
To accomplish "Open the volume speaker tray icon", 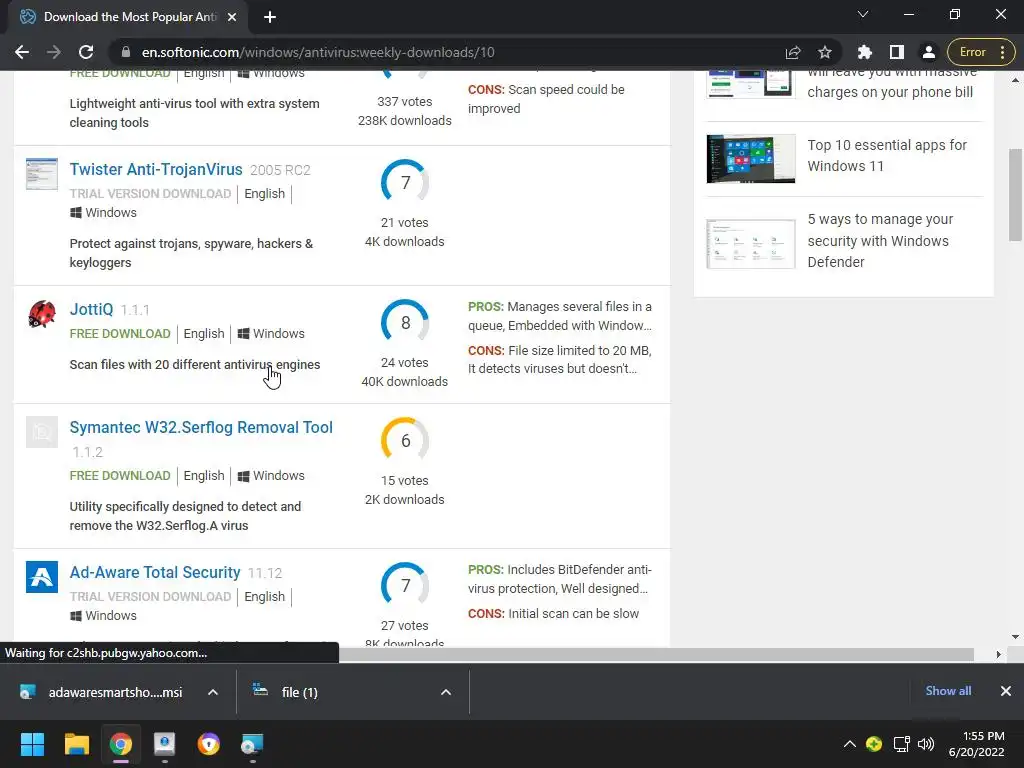I will pyautogui.click(x=926, y=744).
